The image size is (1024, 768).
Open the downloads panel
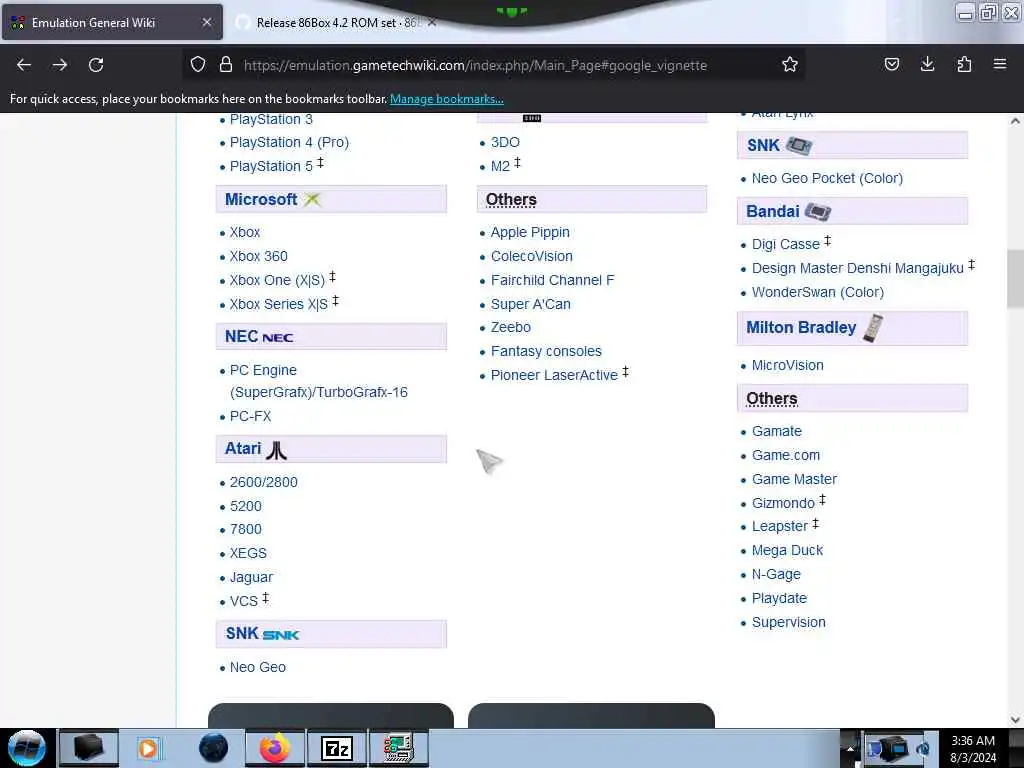click(x=927, y=64)
